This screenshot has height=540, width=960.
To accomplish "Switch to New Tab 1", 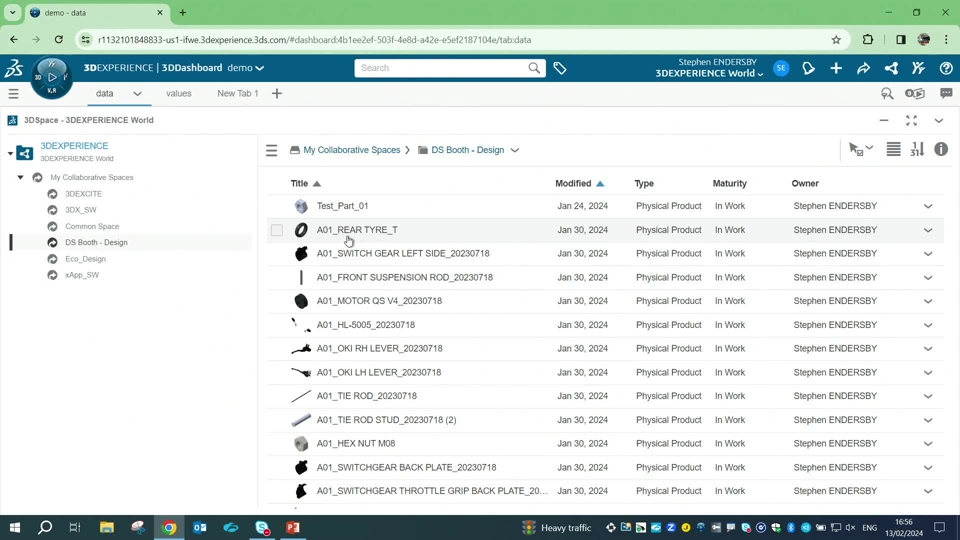I will point(238,94).
